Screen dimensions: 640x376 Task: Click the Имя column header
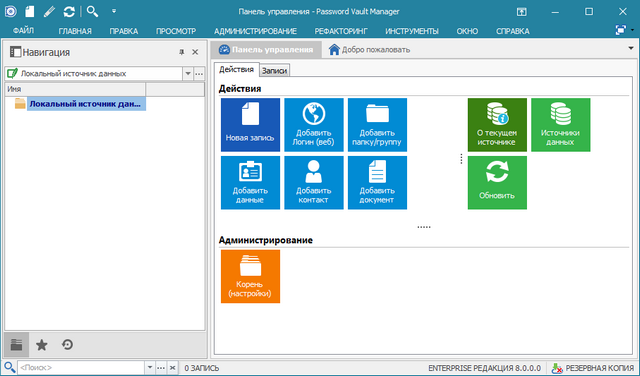coord(75,89)
